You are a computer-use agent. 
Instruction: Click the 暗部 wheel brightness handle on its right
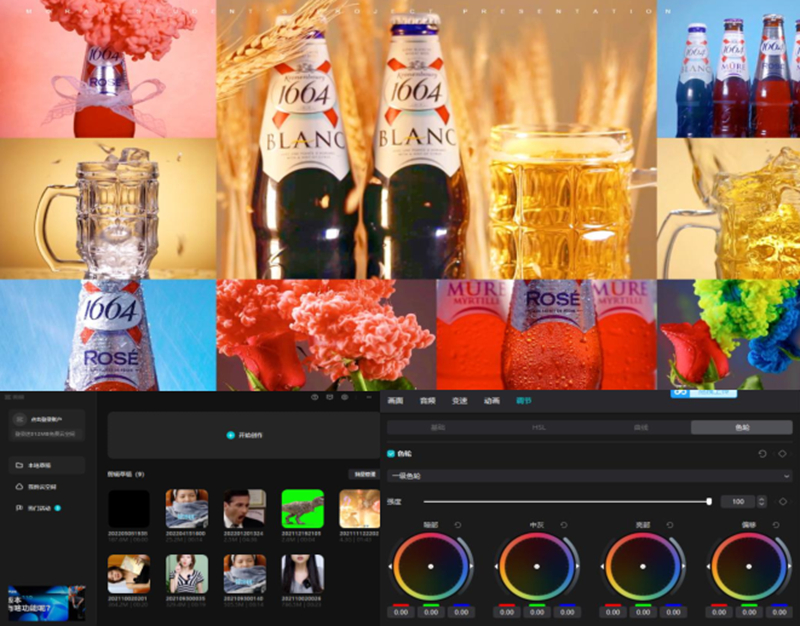472,566
